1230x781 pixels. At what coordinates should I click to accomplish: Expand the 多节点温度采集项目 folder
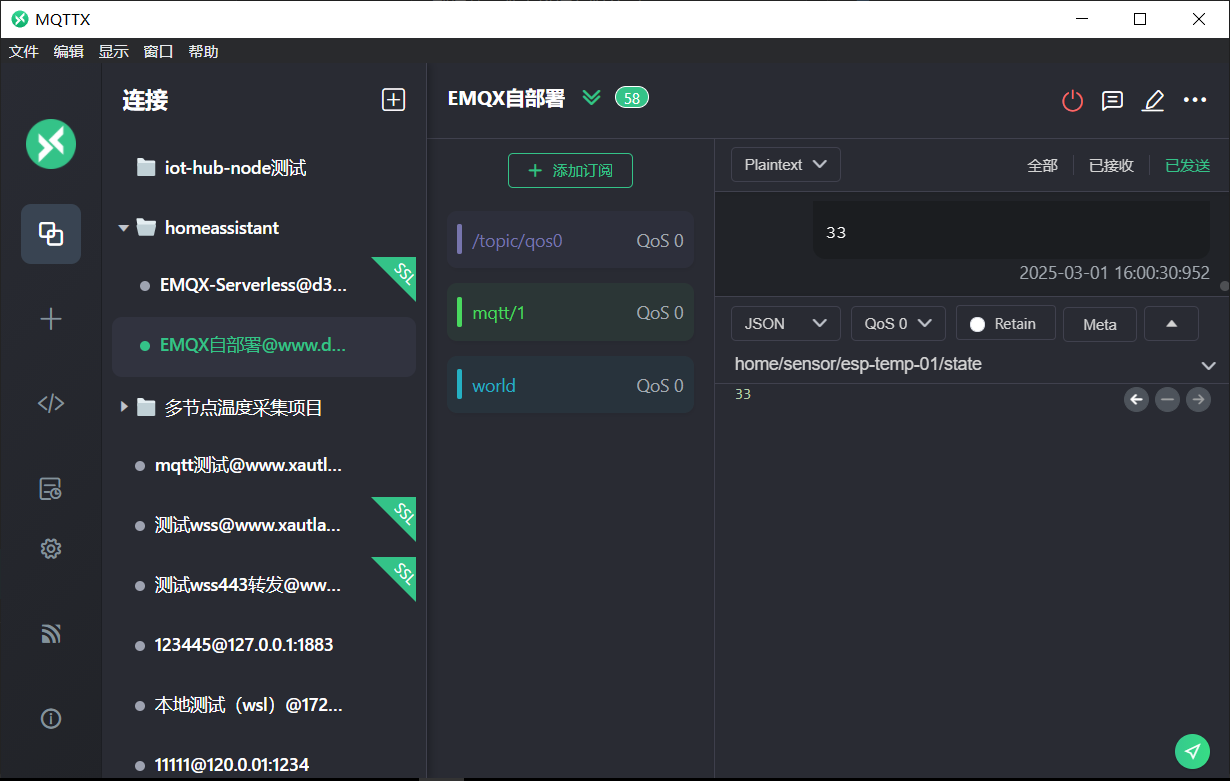(x=124, y=407)
